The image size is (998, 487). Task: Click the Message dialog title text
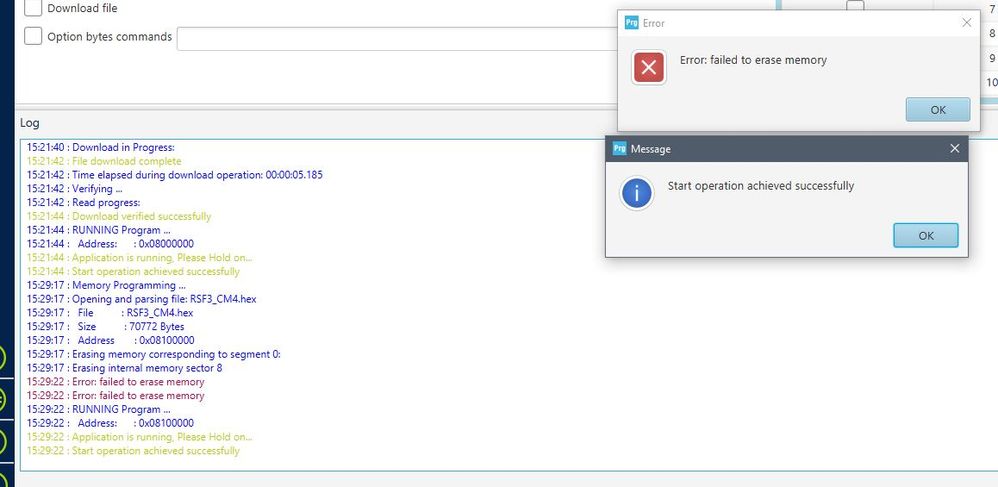(x=650, y=149)
